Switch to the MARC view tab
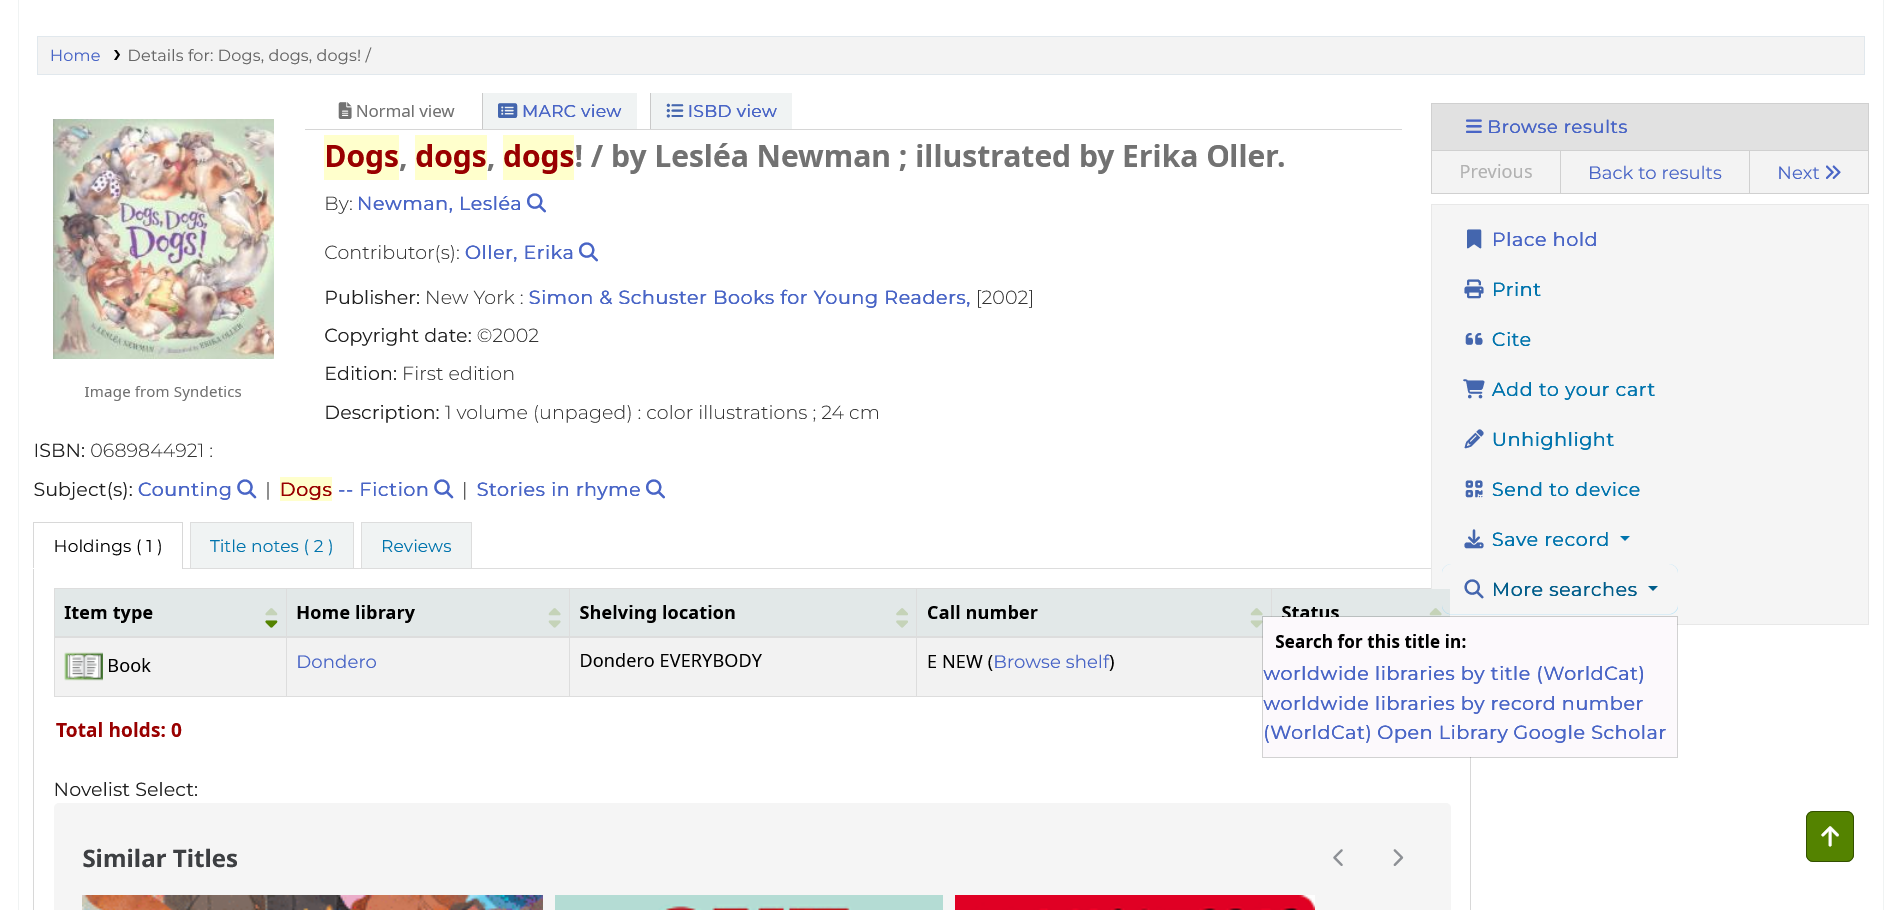 [560, 111]
